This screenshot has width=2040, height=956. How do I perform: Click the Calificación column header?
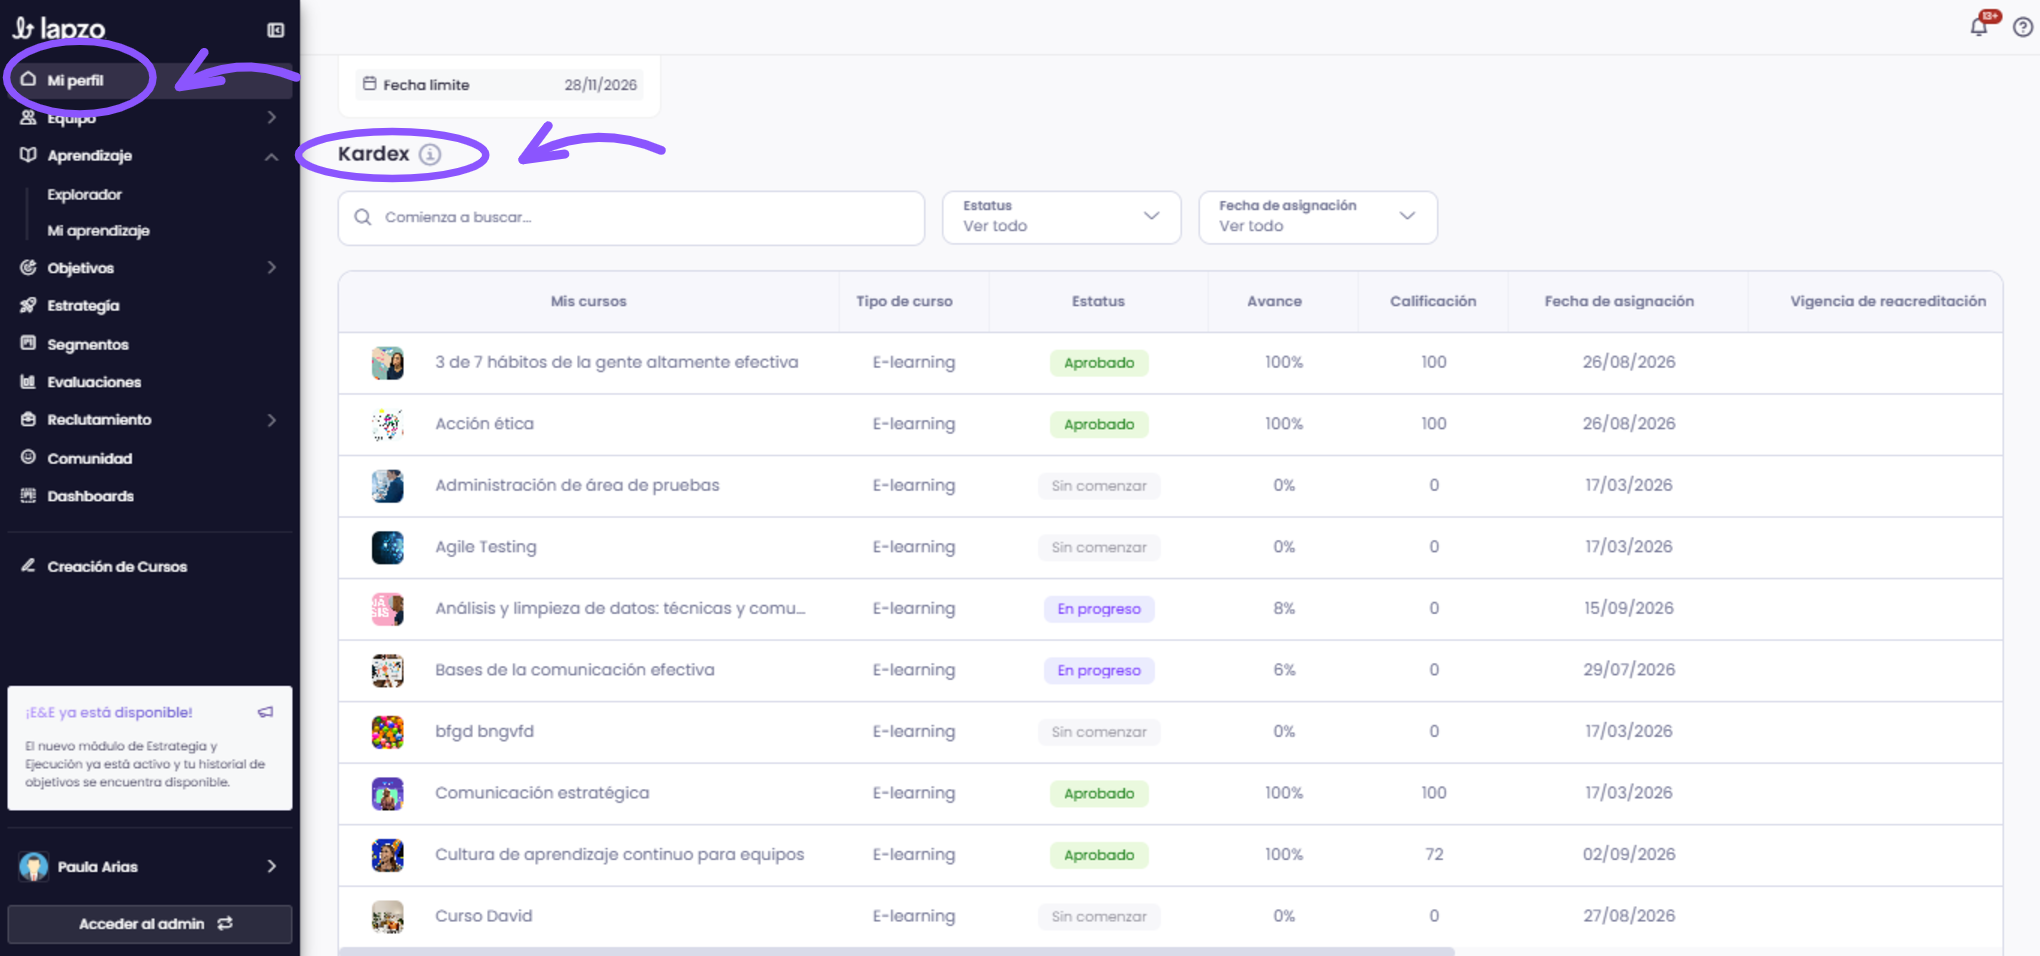[1433, 301]
